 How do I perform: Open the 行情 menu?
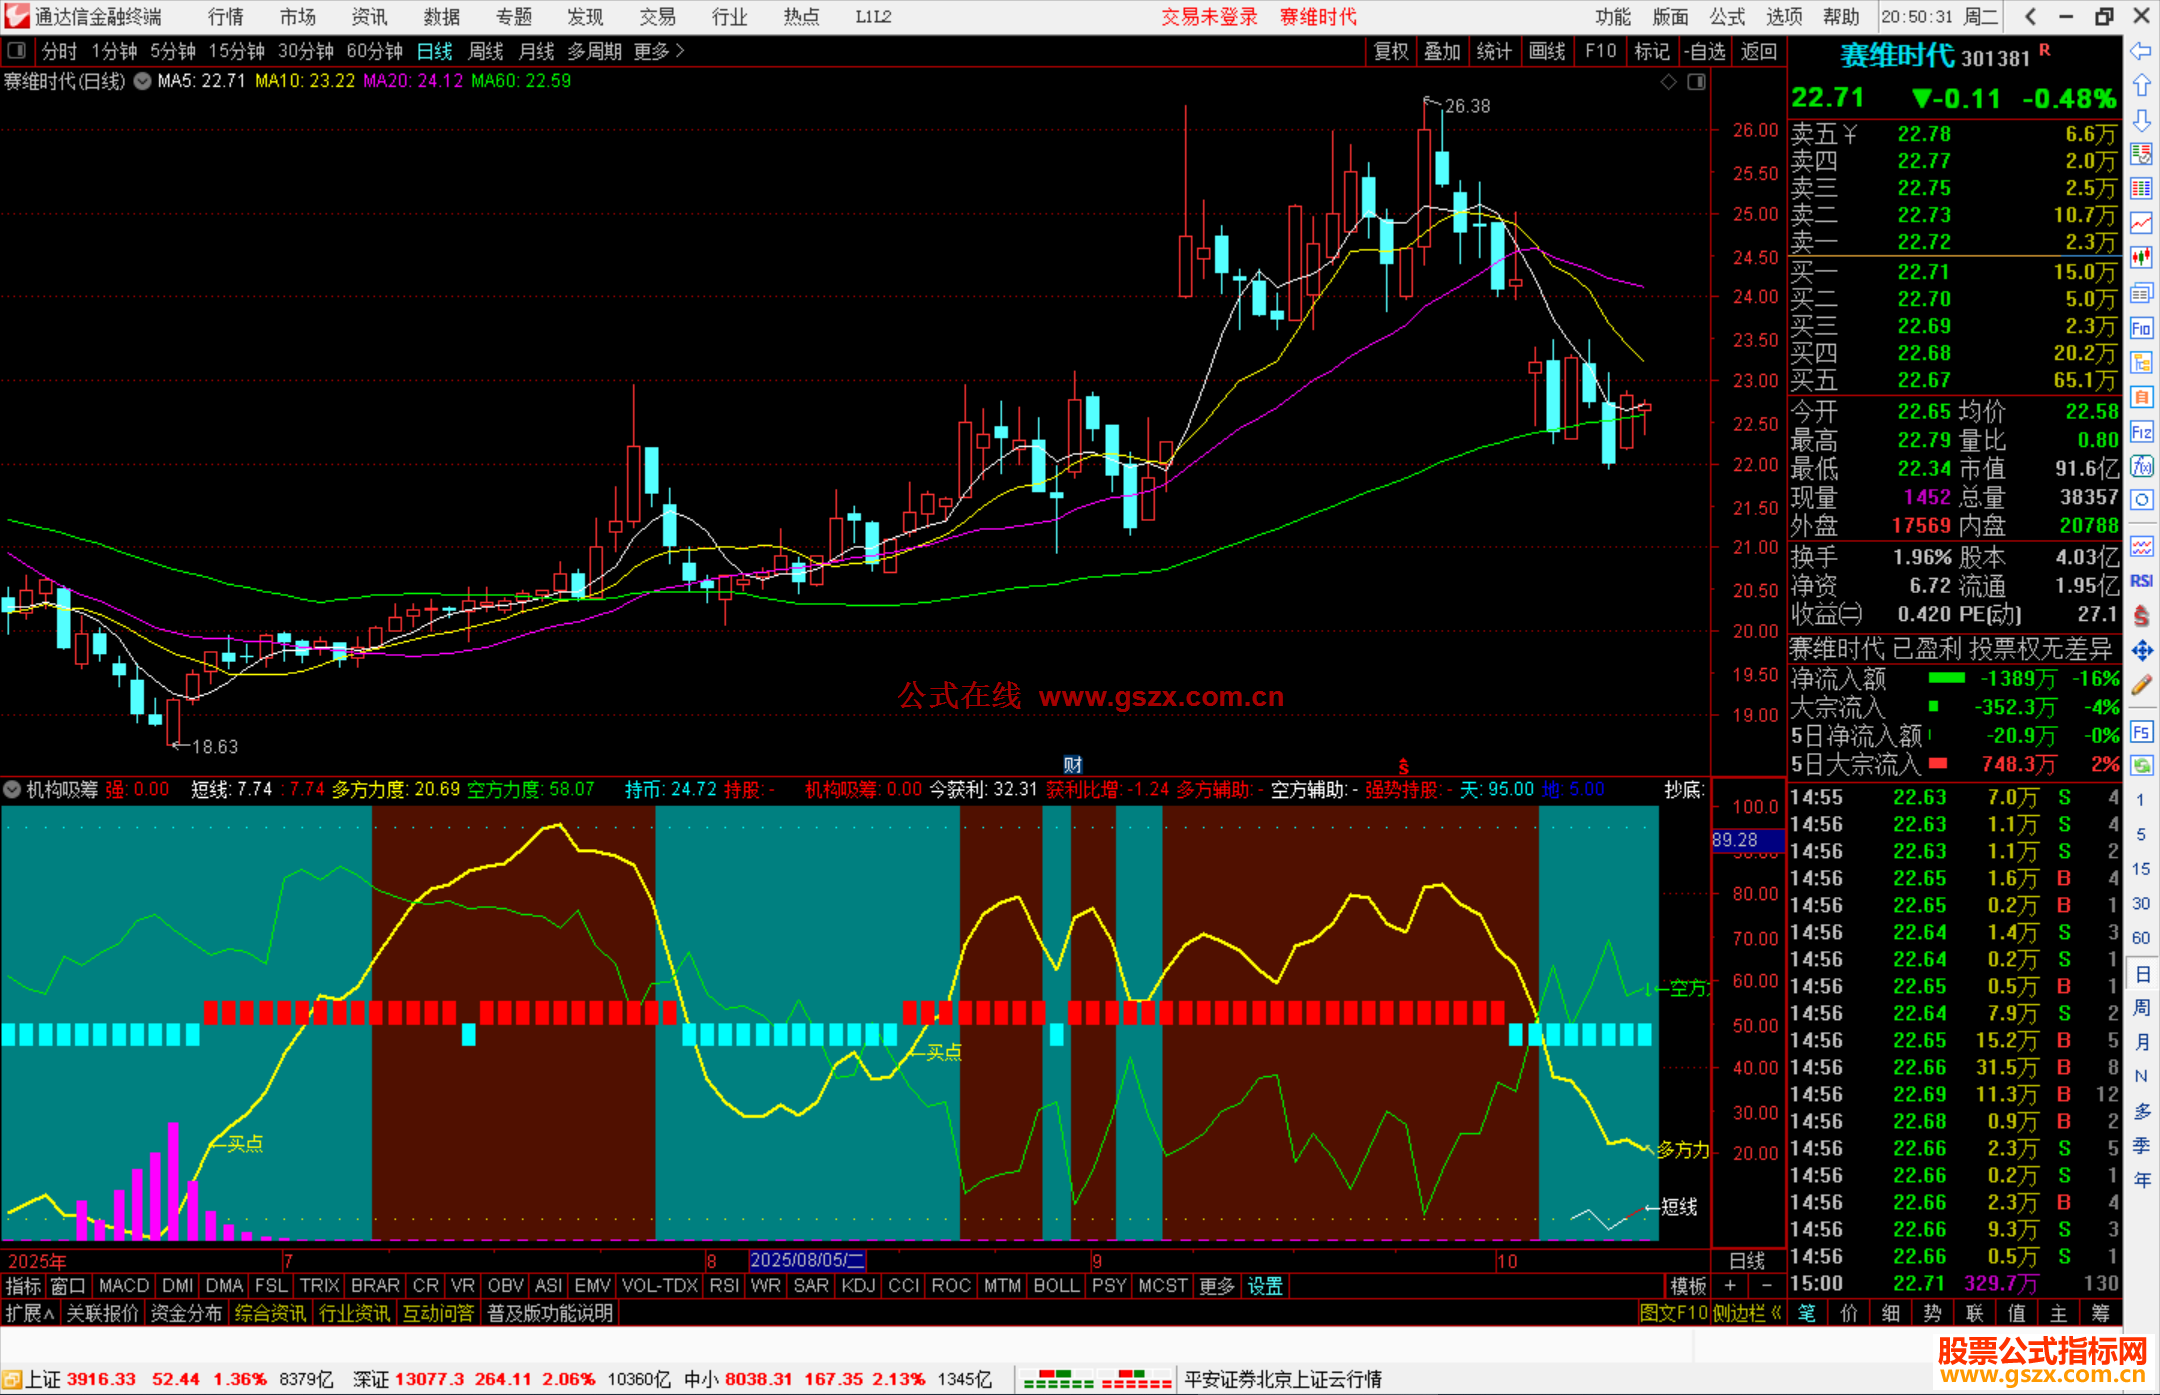click(225, 17)
